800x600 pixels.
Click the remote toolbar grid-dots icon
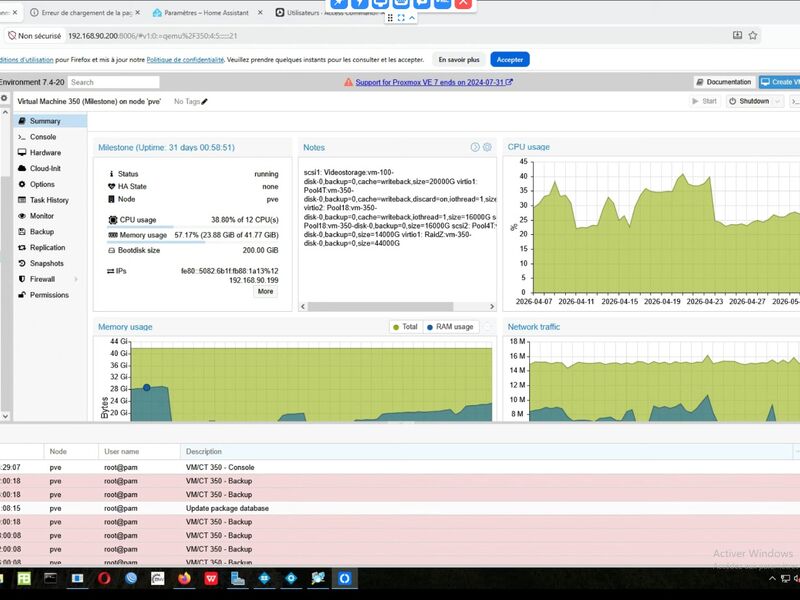(390, 18)
